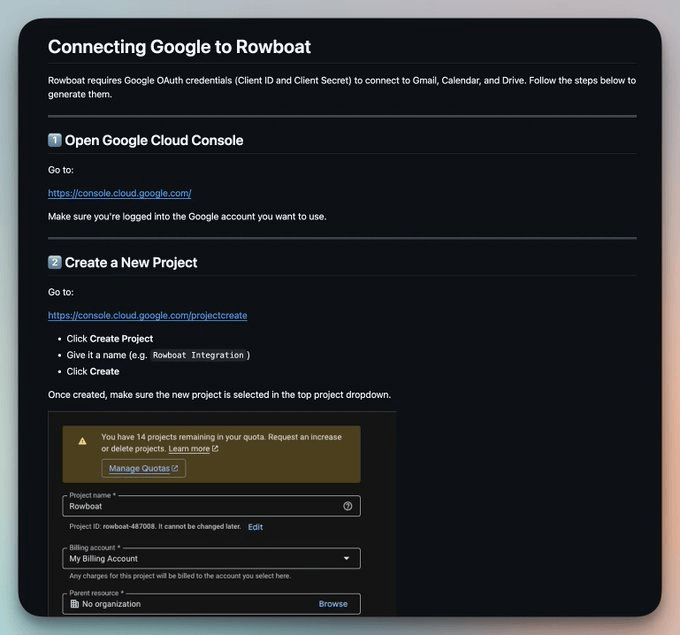The height and width of the screenshot is (635, 680).
Task: Click the Rowboat Integration code text
Action: click(198, 355)
